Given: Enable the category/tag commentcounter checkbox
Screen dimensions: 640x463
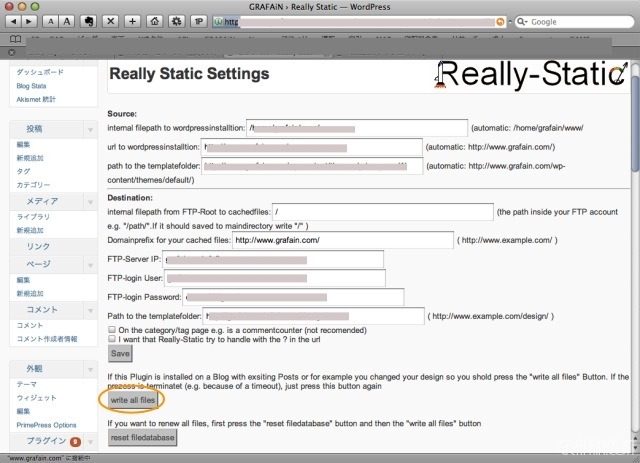Looking at the screenshot, I should pyautogui.click(x=112, y=329).
